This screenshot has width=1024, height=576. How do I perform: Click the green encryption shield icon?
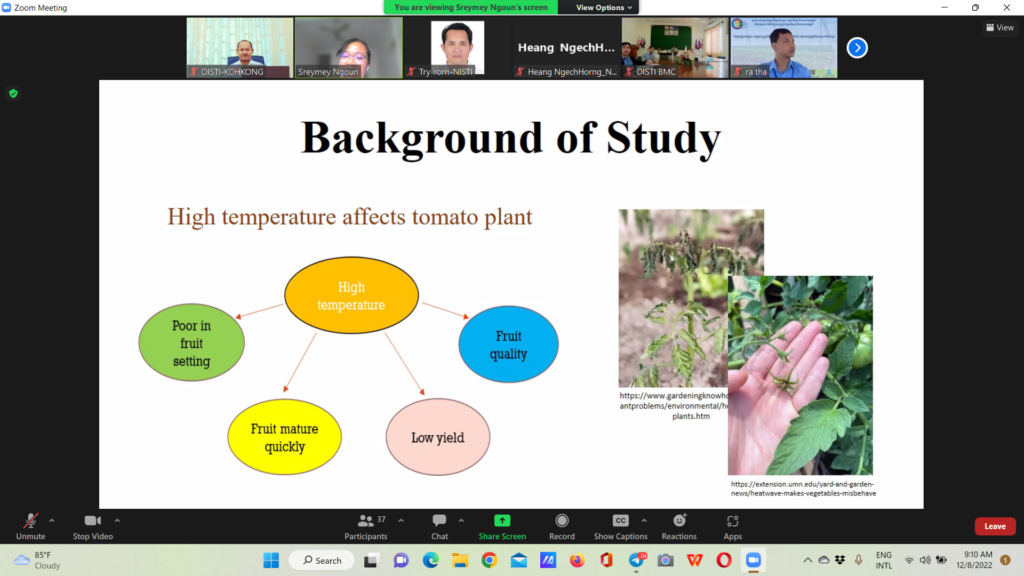[x=13, y=93]
